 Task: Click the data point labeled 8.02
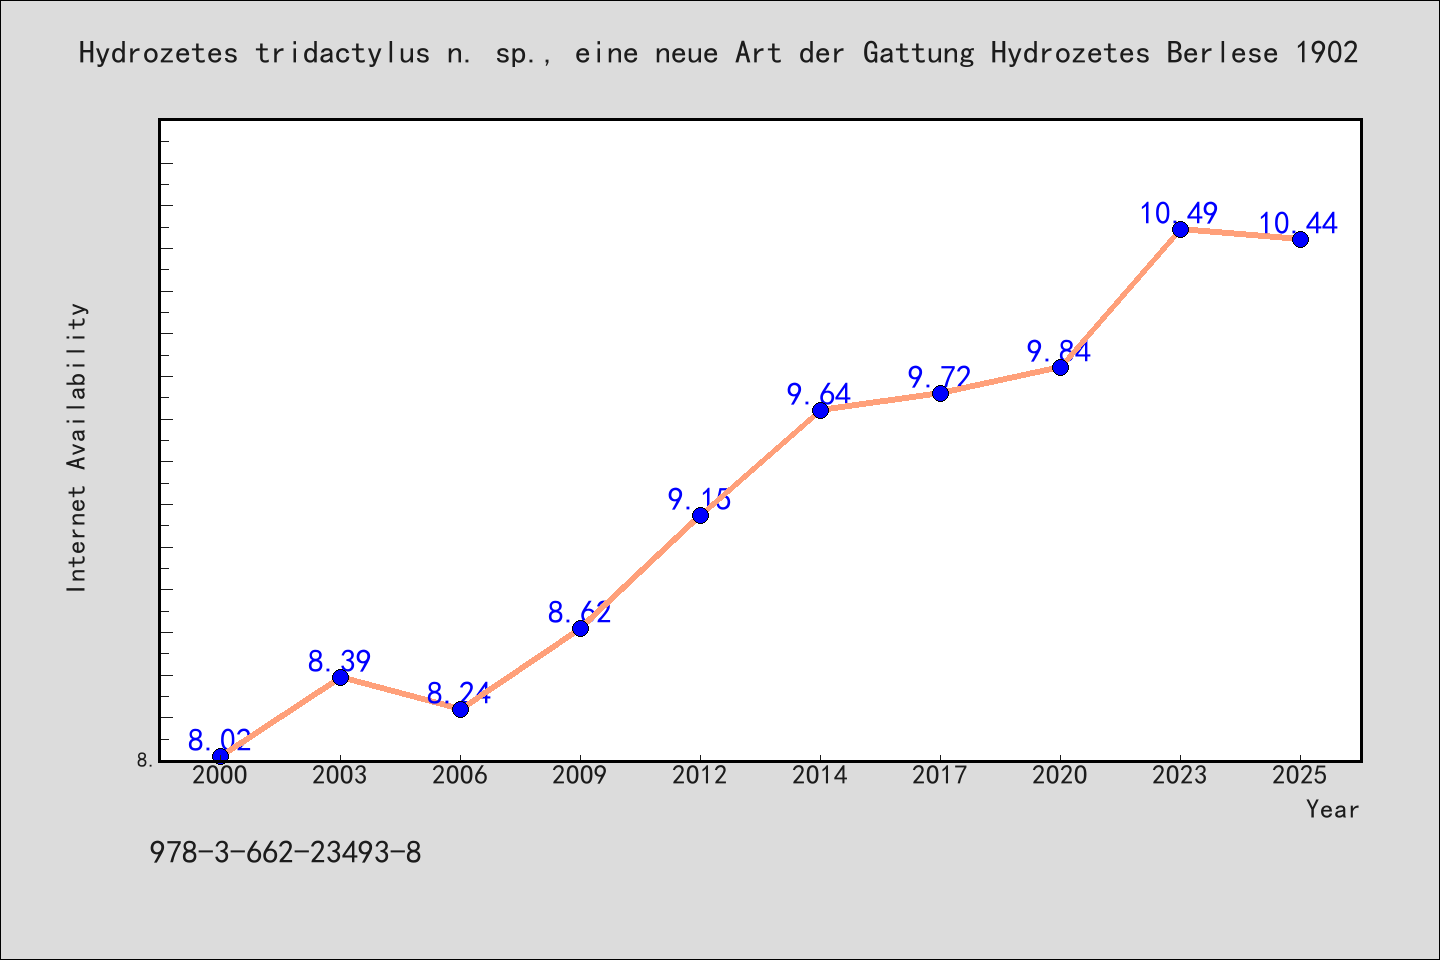(220, 756)
